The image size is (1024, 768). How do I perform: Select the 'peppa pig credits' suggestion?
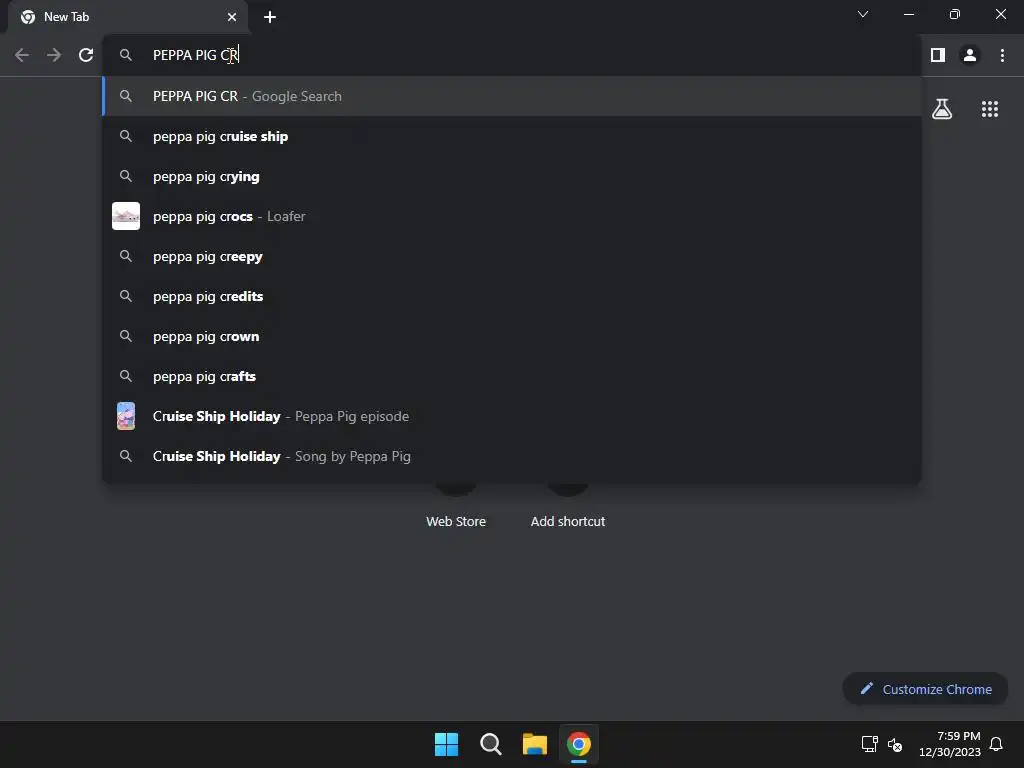click(x=512, y=296)
